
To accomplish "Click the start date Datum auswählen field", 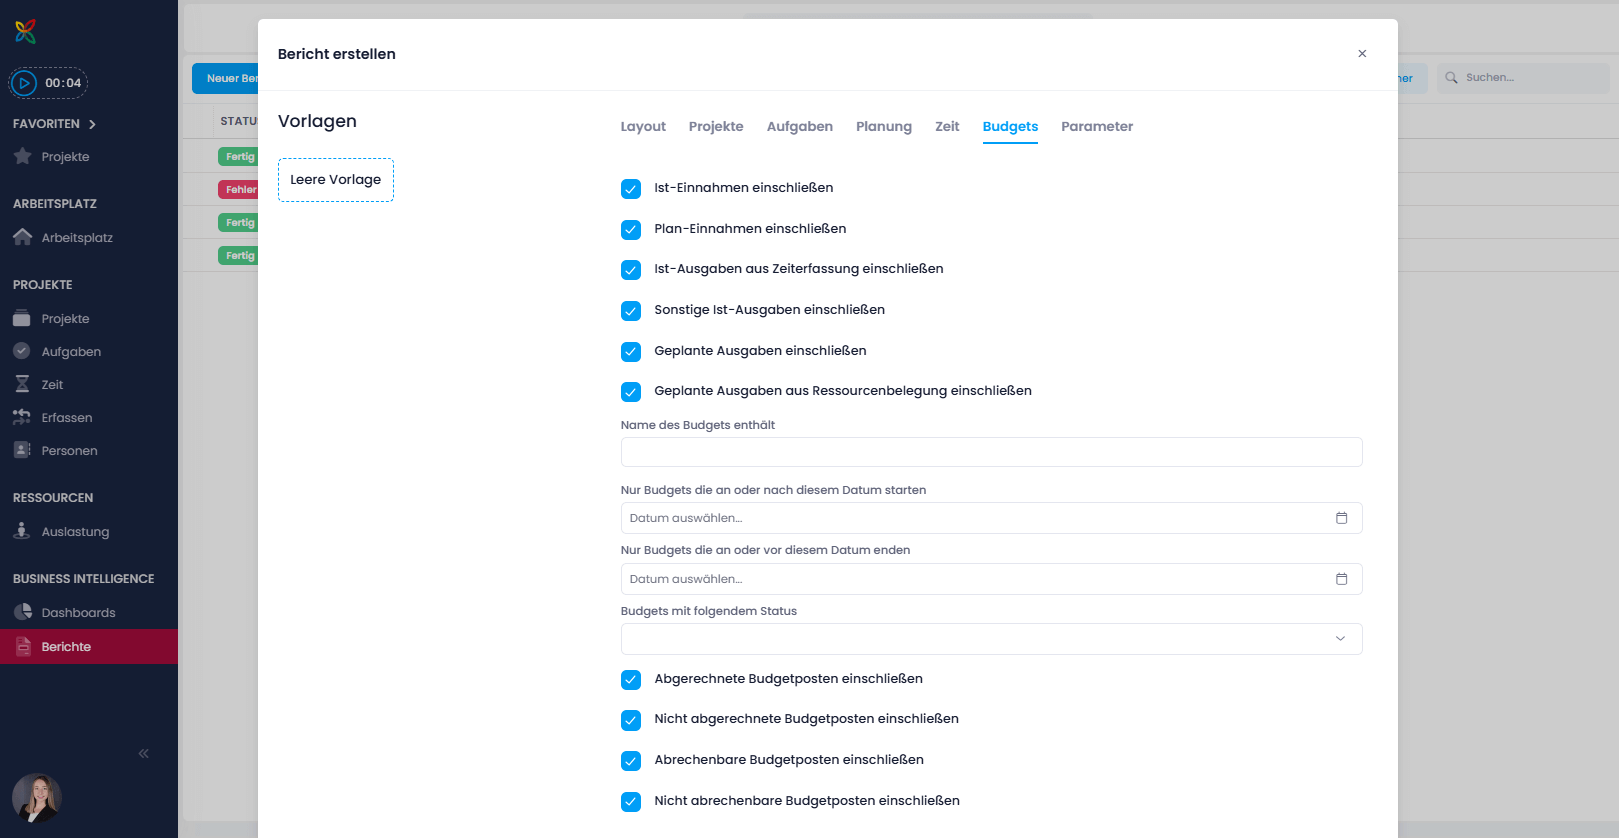I will [x=991, y=518].
